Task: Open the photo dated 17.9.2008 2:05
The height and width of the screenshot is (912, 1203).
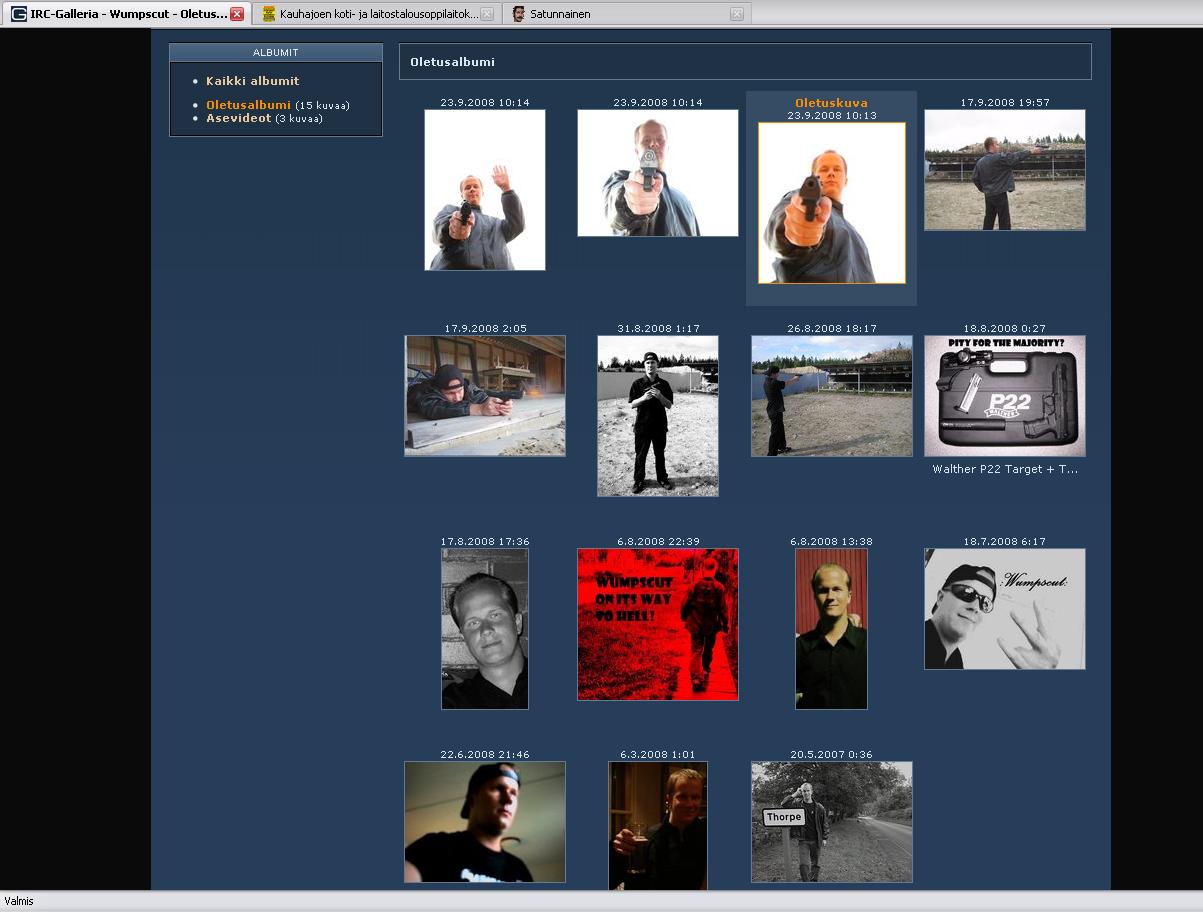Action: point(485,396)
